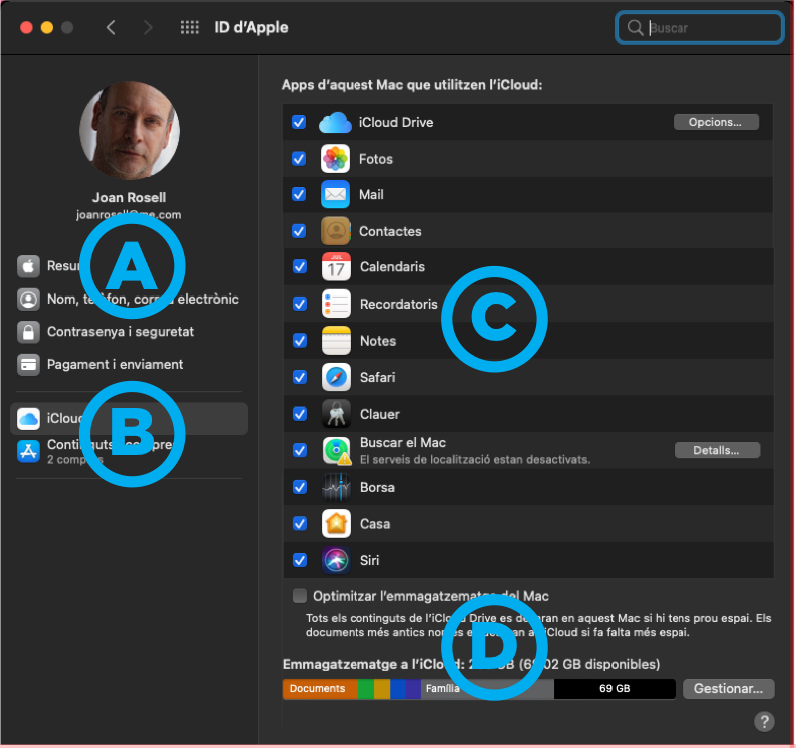796x748 pixels.
Task: Open iCloud Drive Opcions... button
Action: (x=716, y=122)
